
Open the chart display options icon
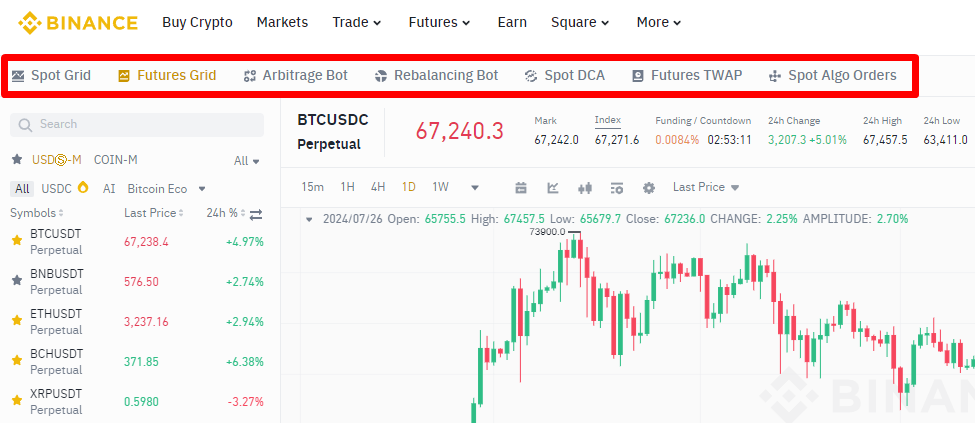point(617,187)
